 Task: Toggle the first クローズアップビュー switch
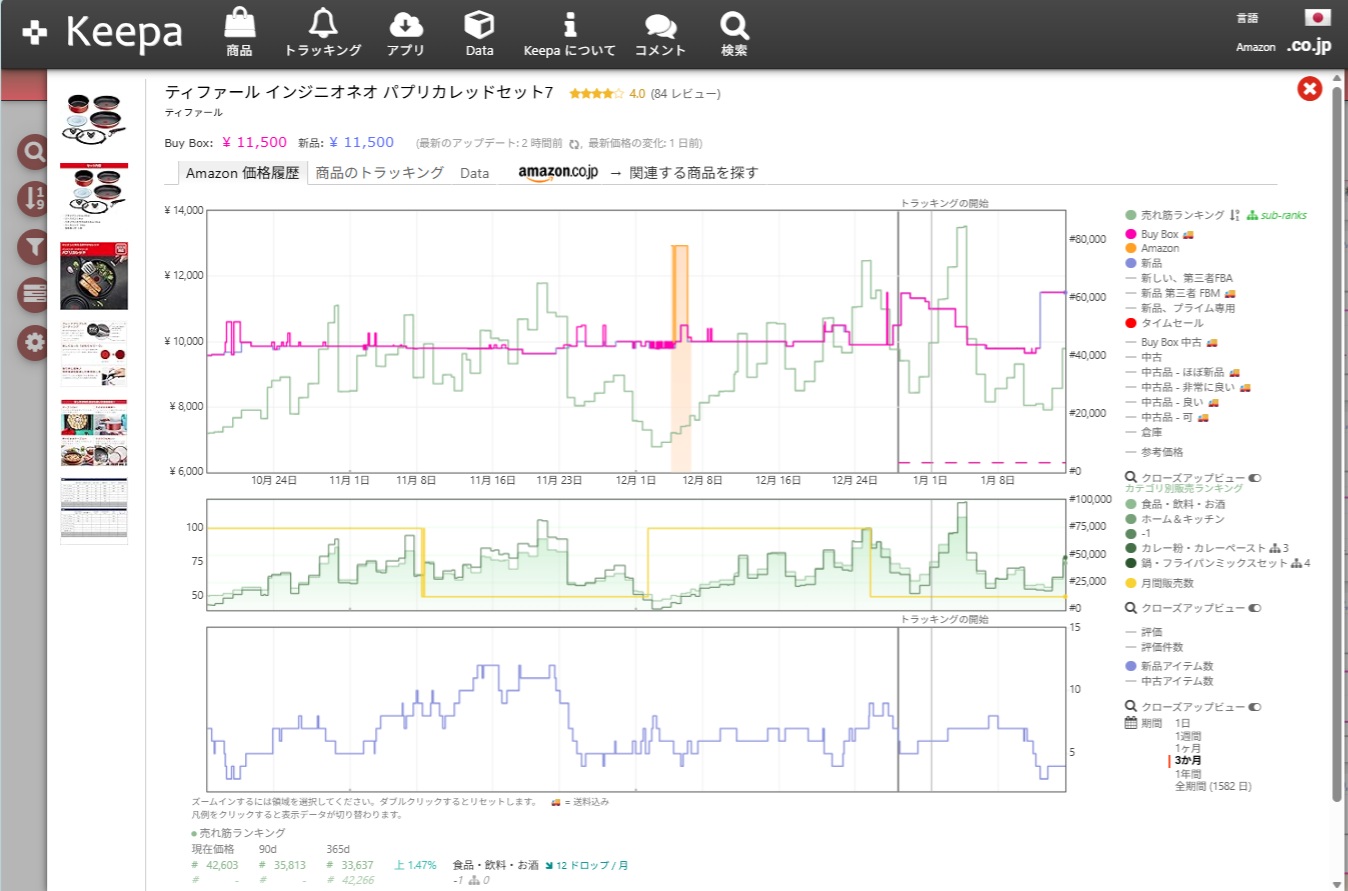point(1255,478)
